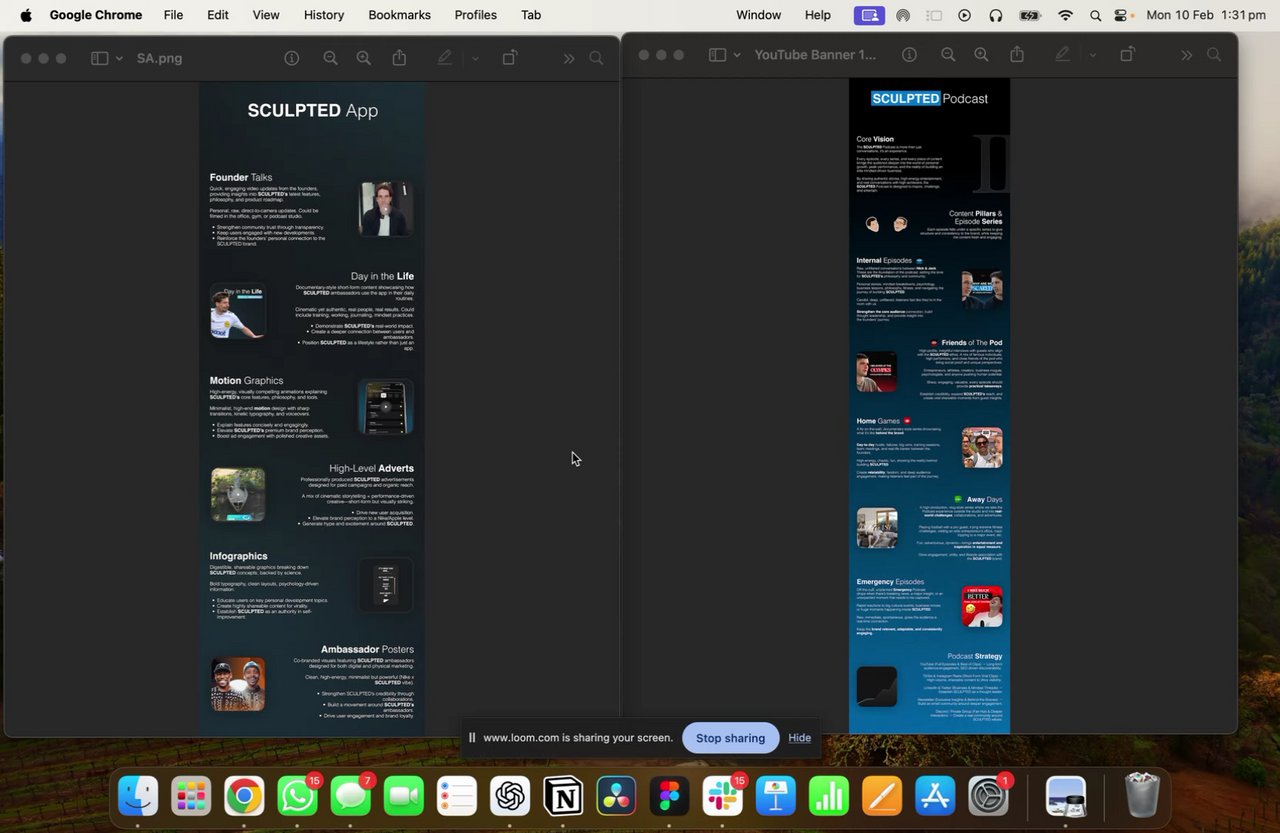Open Preview from the Dock
The image size is (1280, 833).
pos(1066,796)
